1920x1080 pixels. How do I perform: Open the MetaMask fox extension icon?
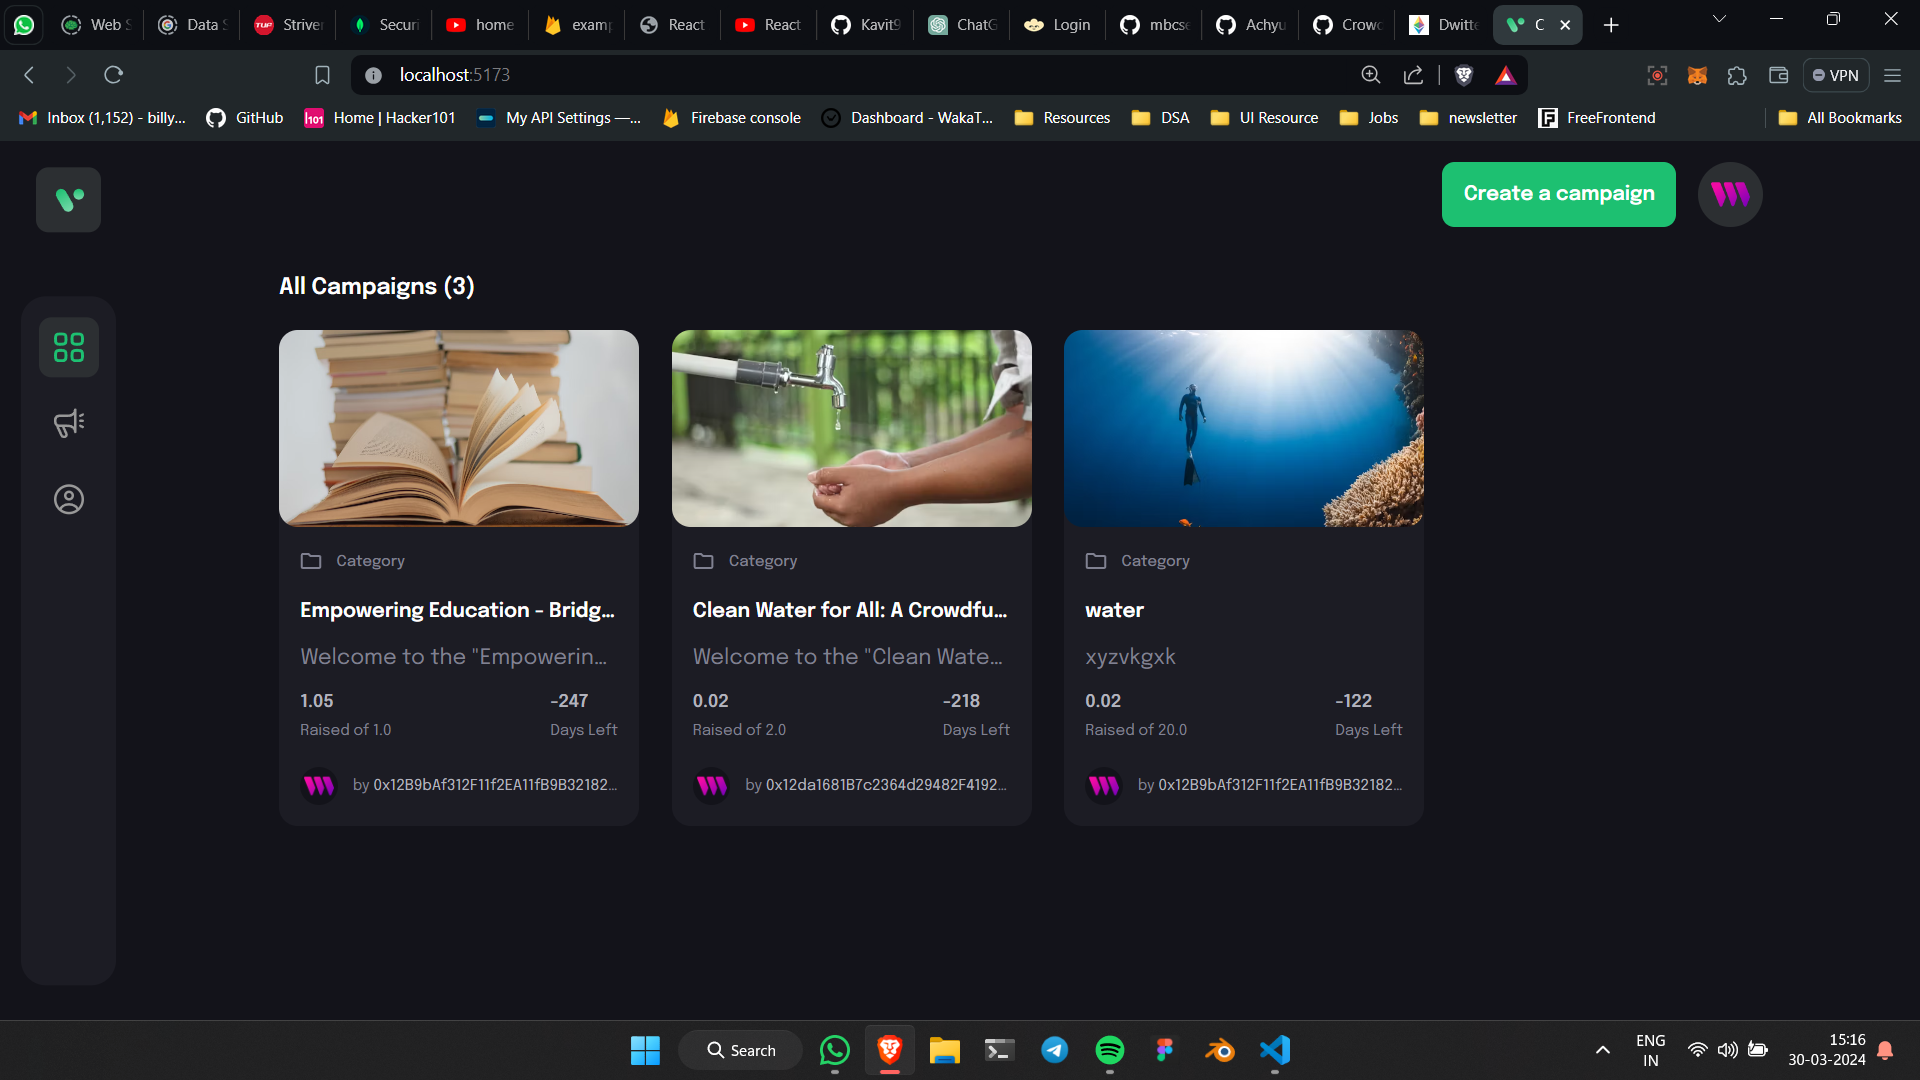tap(1697, 75)
